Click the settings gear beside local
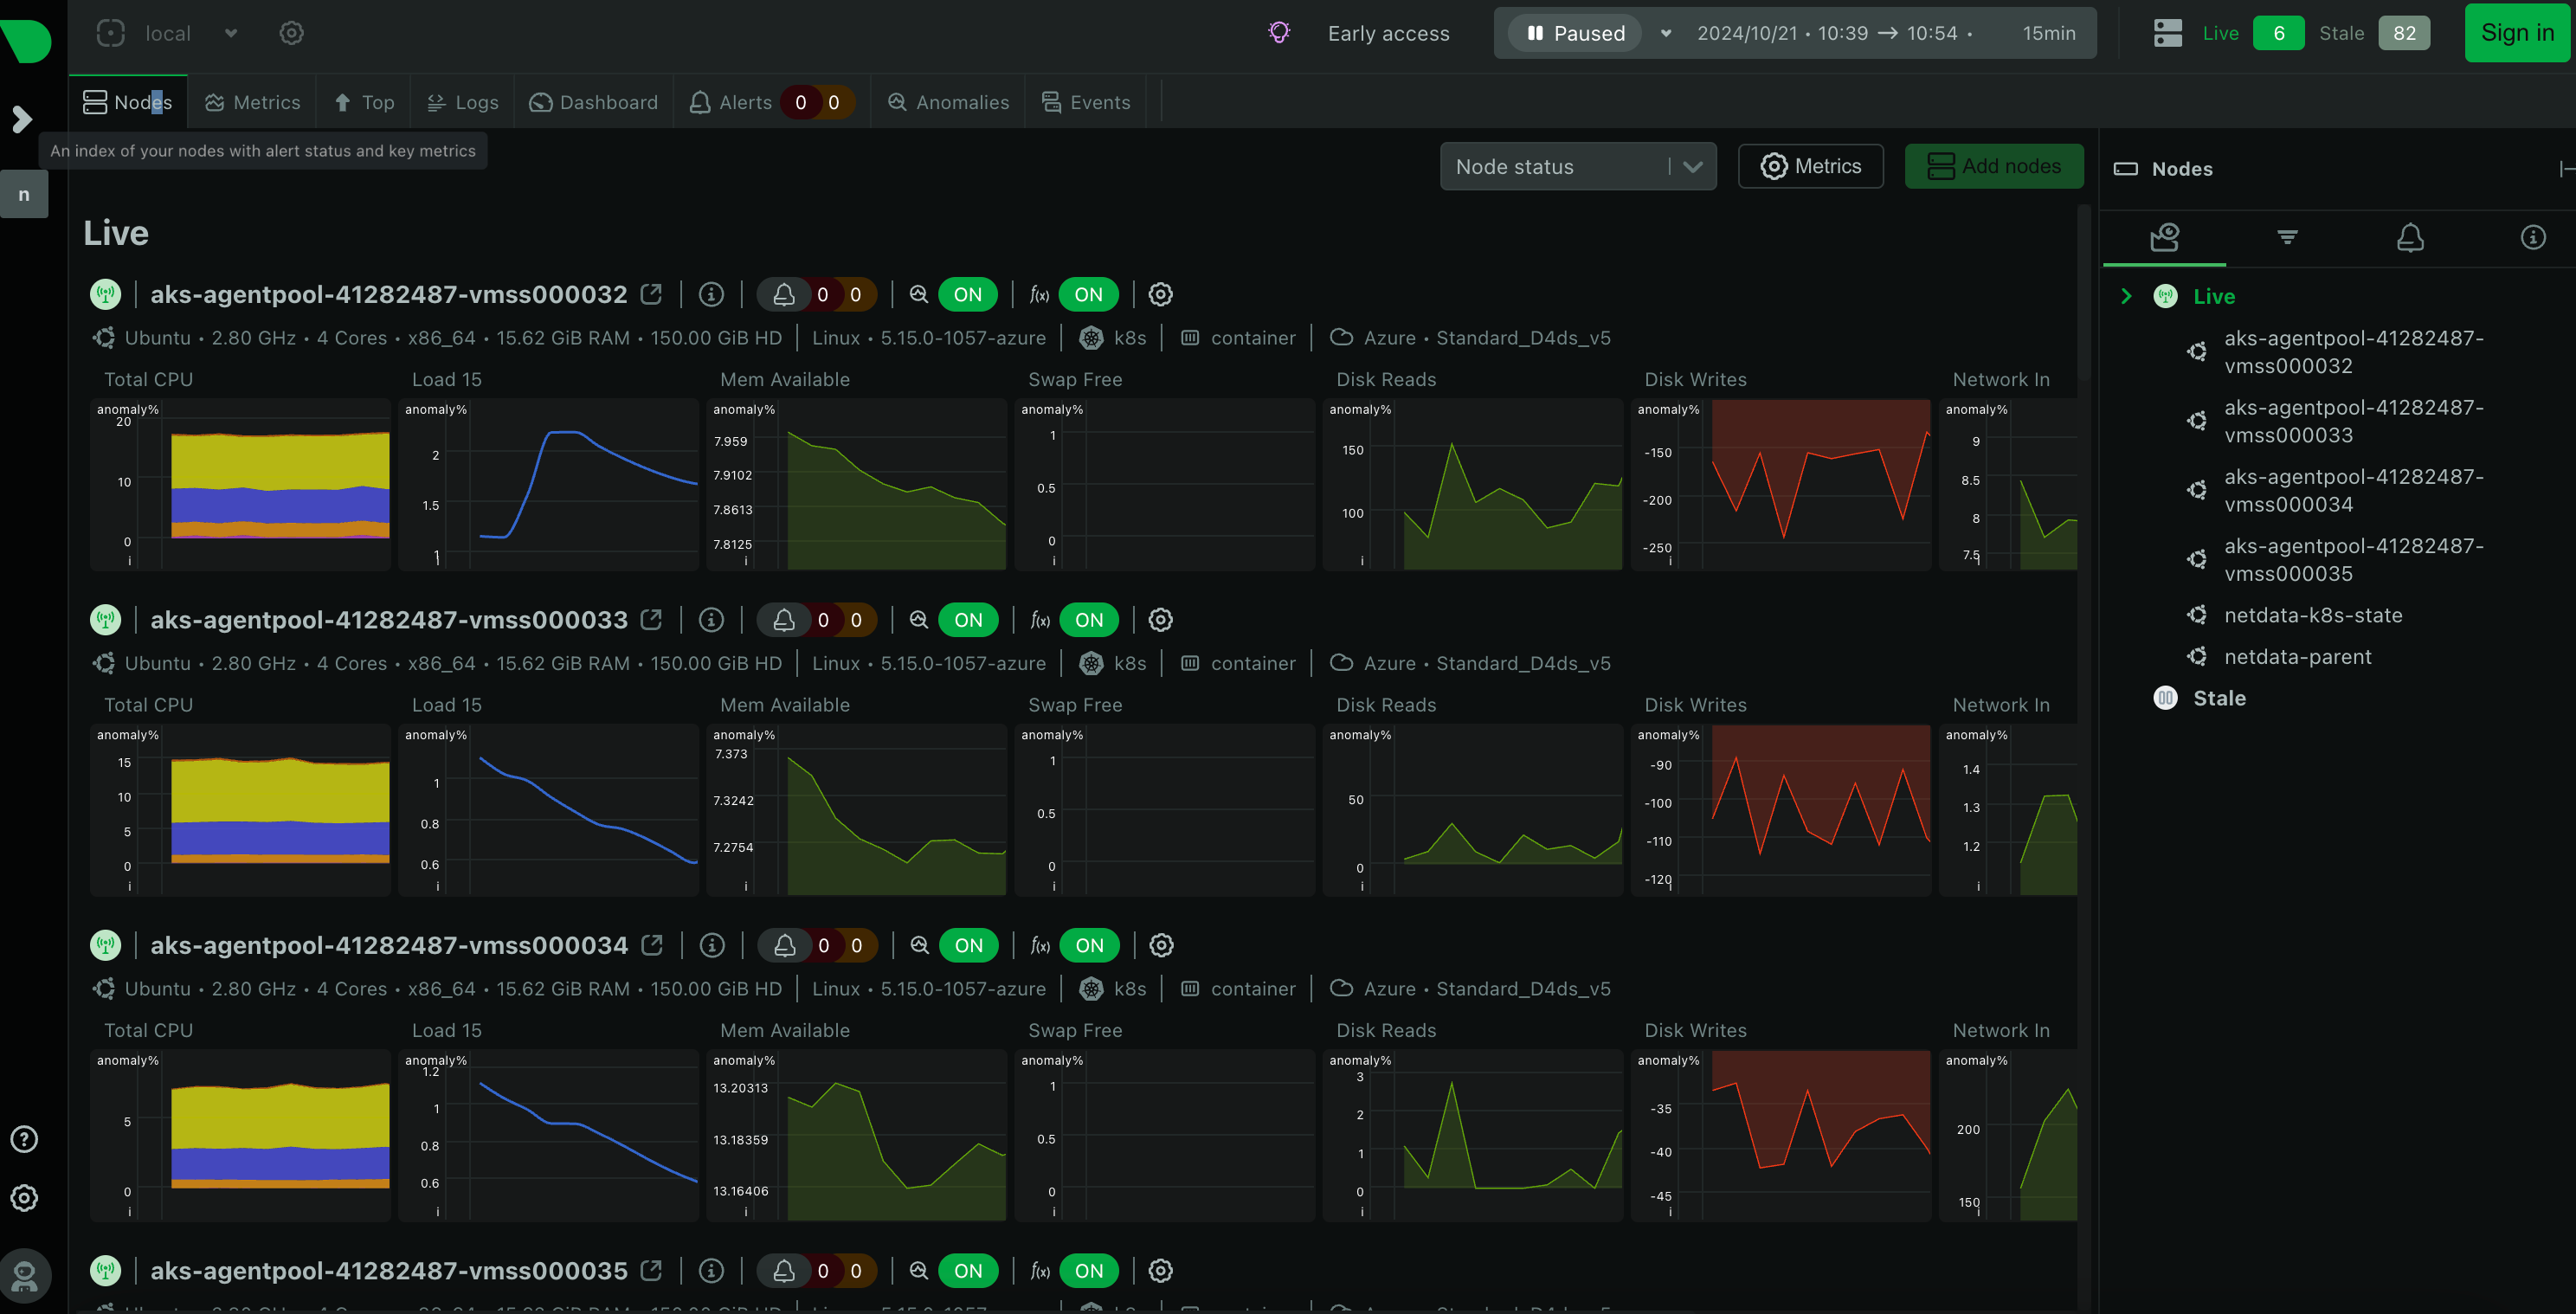Image resolution: width=2576 pixels, height=1314 pixels. pos(291,33)
